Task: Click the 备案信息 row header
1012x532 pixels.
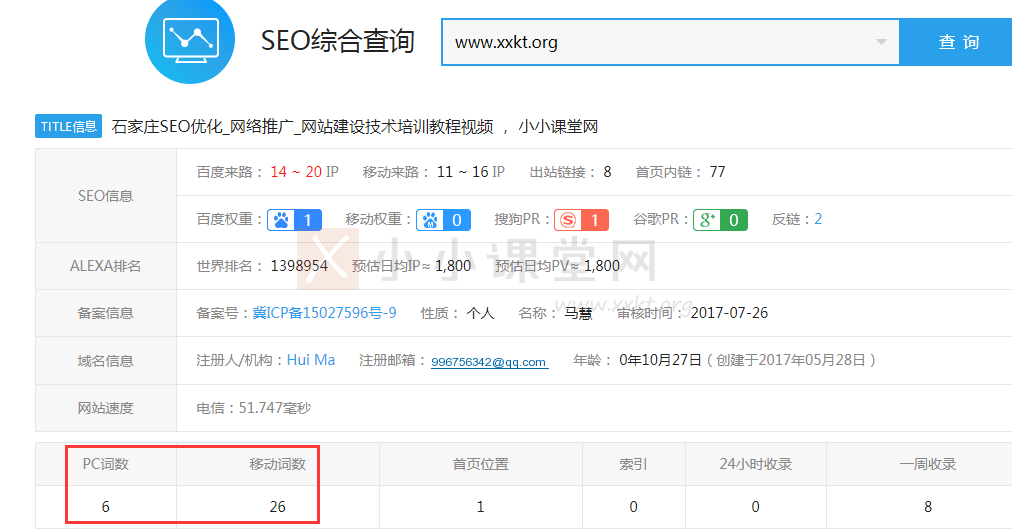Action: pos(105,314)
